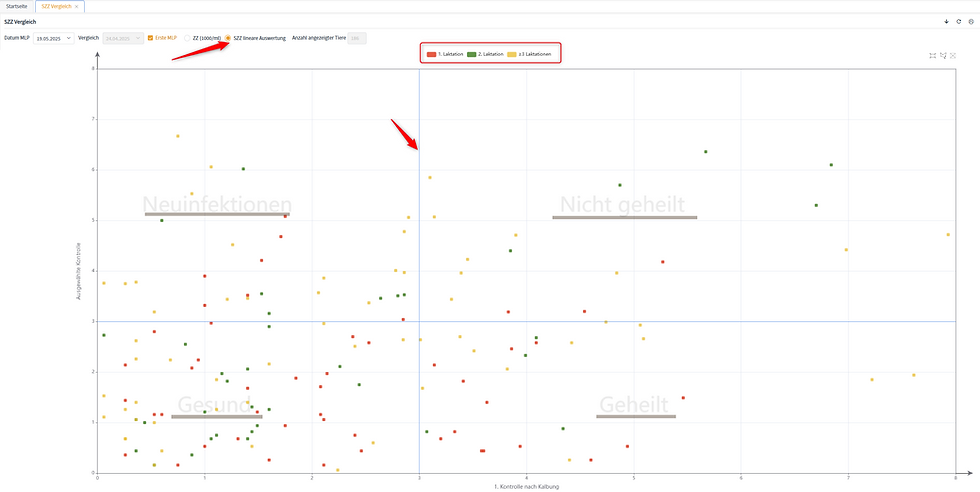Select the ZZ (1000/ml) radio button

[x=187, y=38]
